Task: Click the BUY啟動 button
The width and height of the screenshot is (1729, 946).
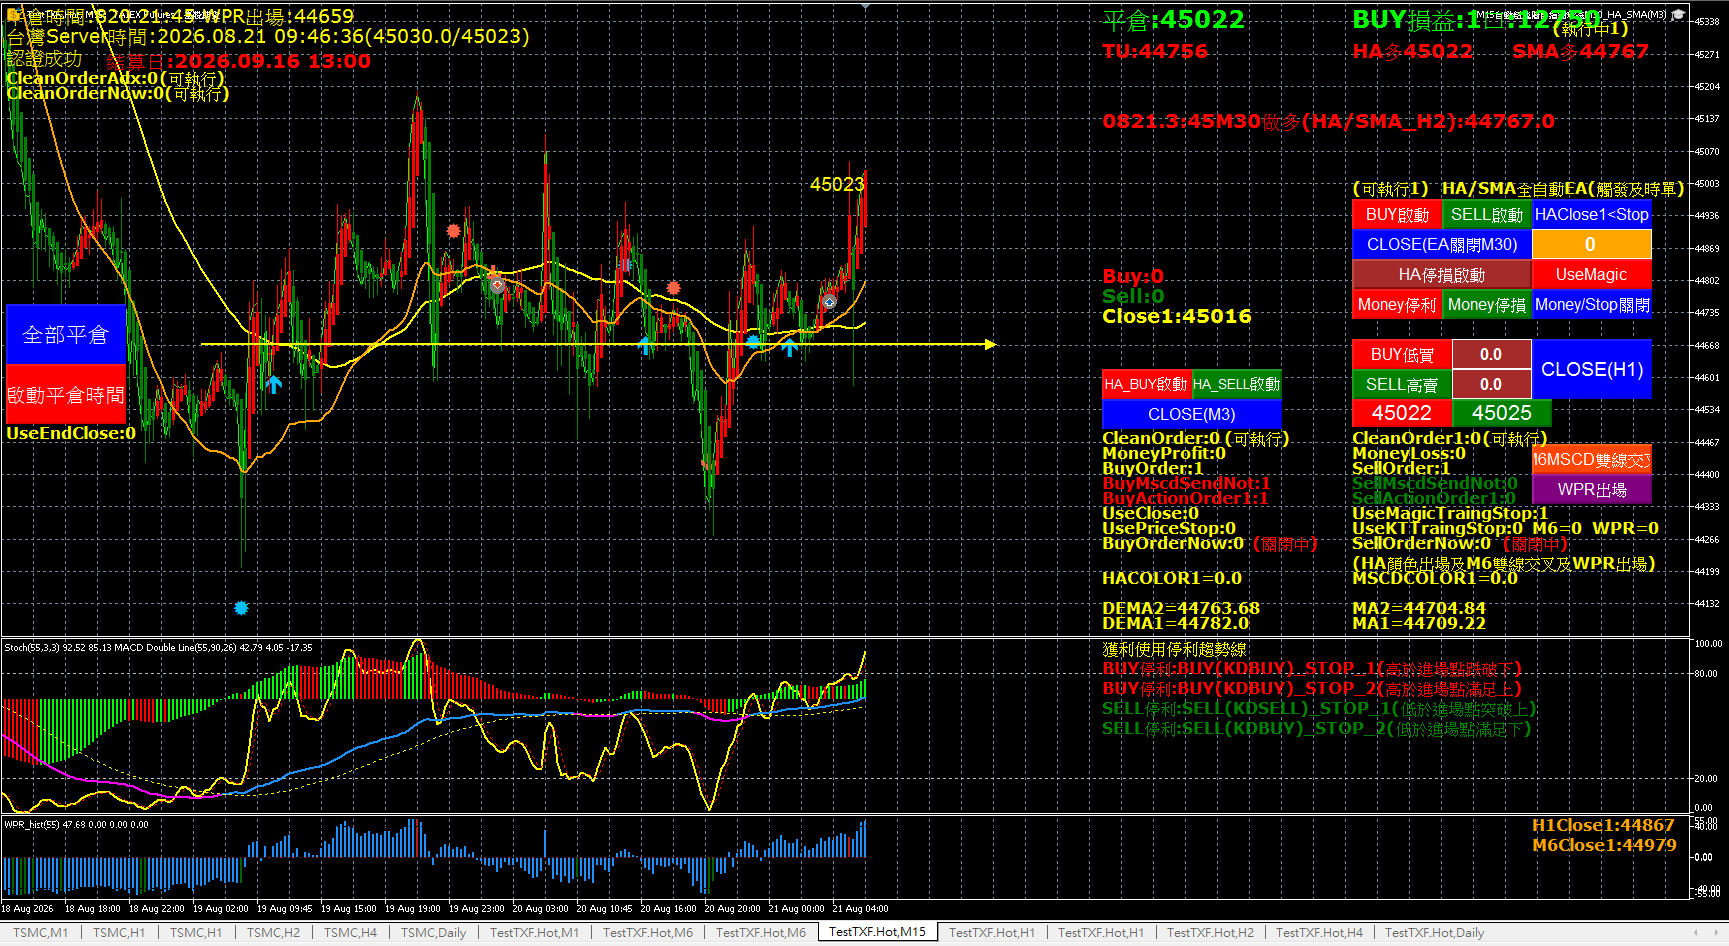Action: tap(1396, 215)
